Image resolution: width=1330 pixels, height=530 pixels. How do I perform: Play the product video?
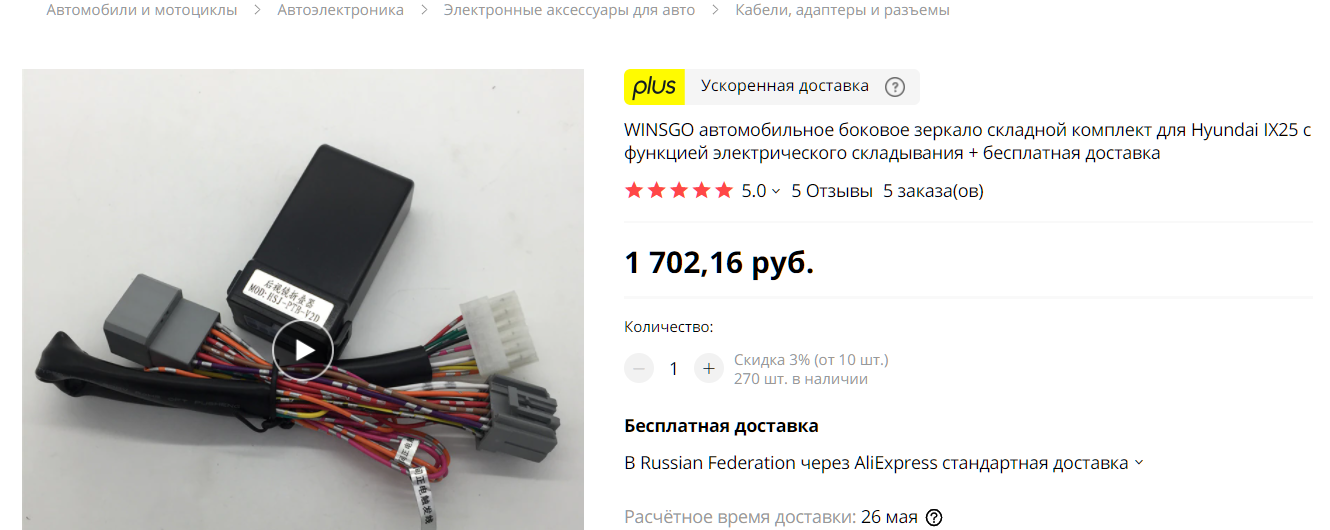(303, 350)
